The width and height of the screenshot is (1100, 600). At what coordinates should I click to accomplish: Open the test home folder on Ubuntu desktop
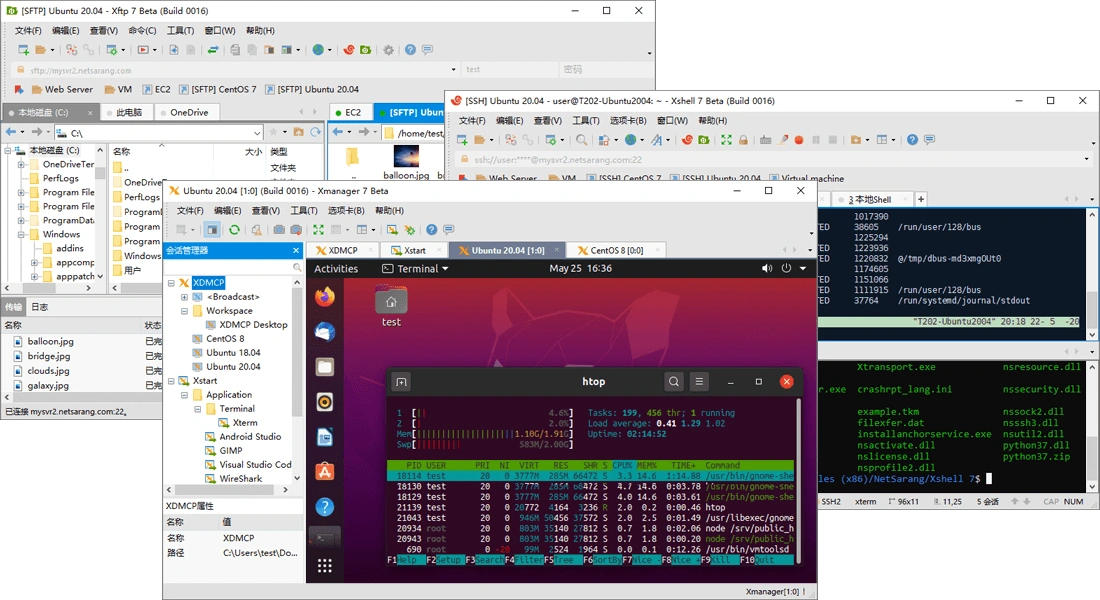pos(391,306)
